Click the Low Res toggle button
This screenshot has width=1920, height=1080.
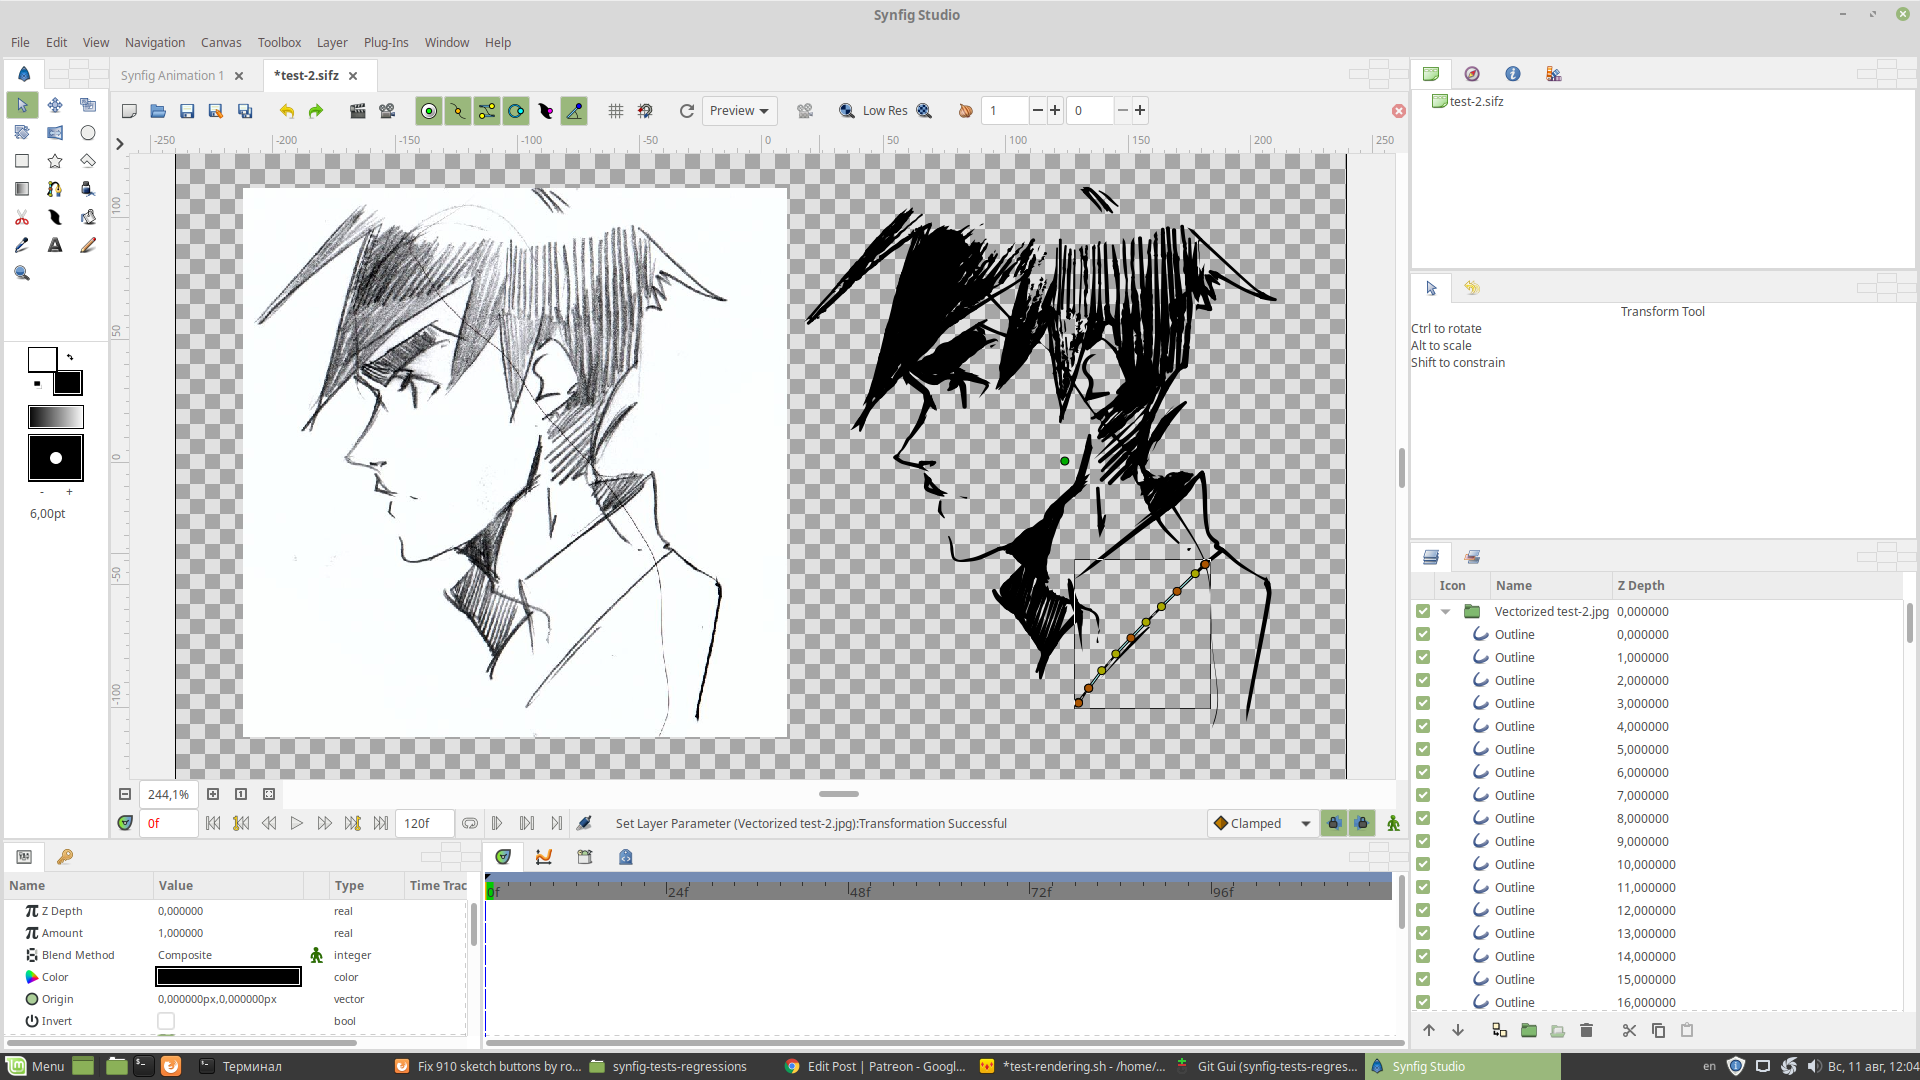click(x=885, y=109)
